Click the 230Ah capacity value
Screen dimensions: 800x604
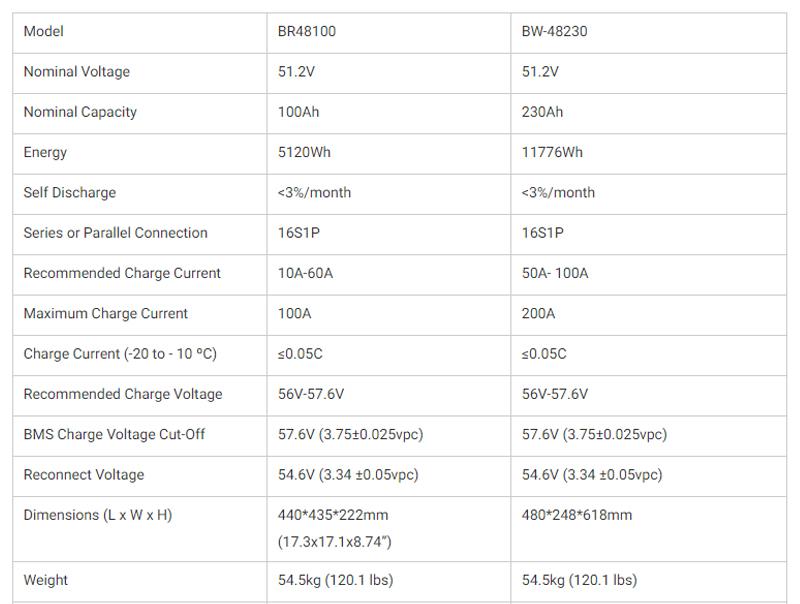pyautogui.click(x=542, y=112)
